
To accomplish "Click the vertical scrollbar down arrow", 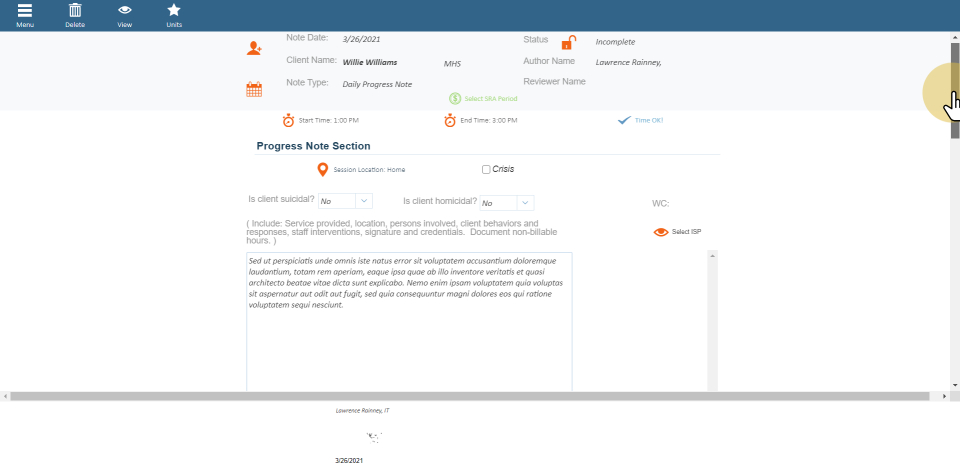I will tap(955, 384).
